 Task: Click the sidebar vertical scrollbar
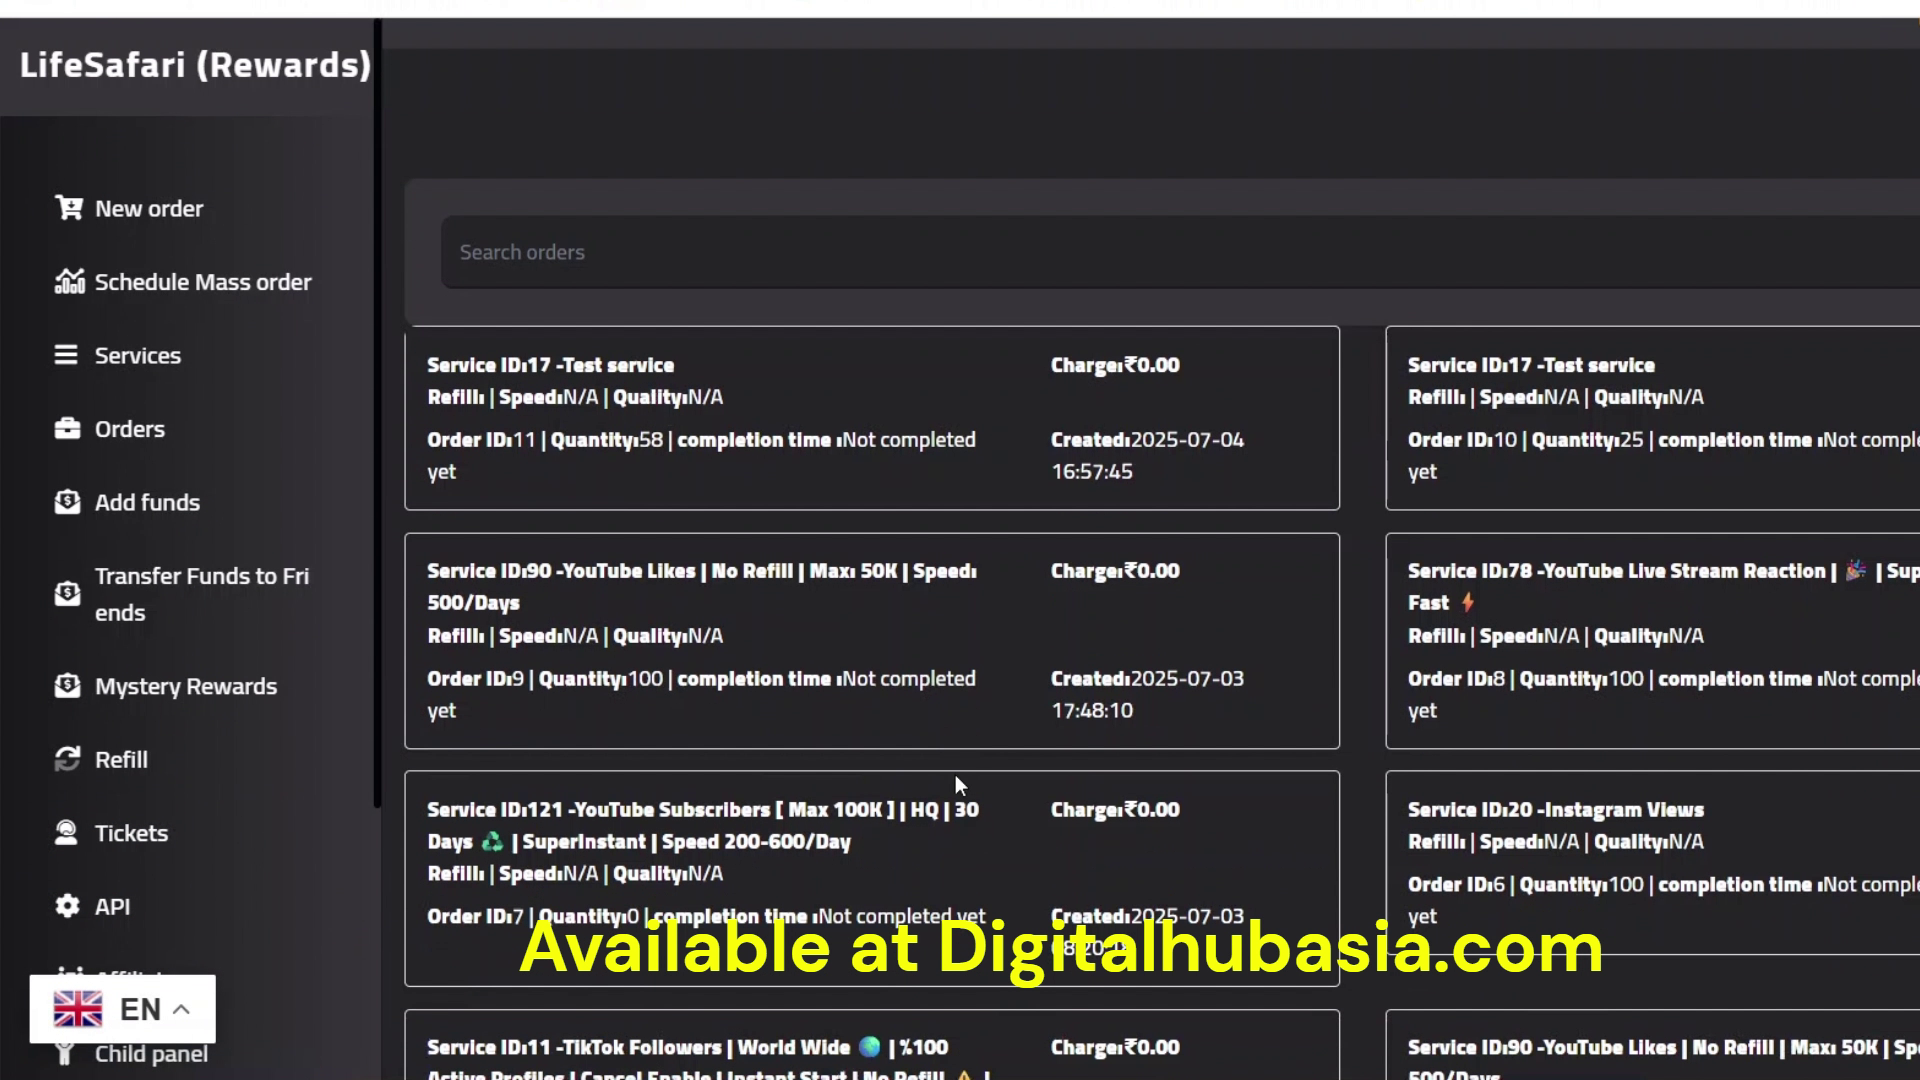[377, 413]
